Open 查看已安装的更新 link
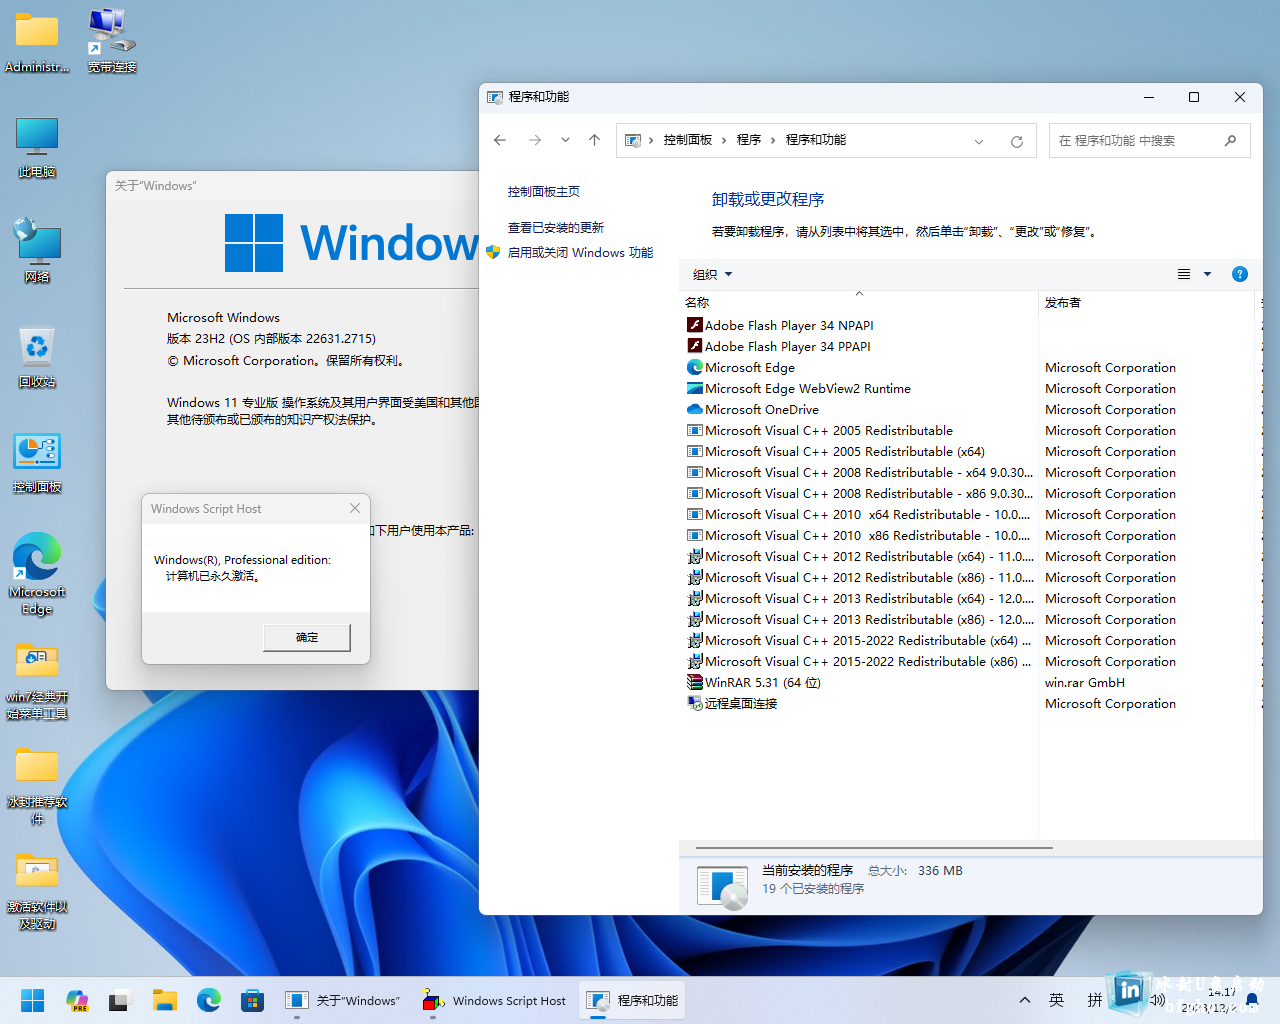1280x1024 pixels. [x=555, y=228]
